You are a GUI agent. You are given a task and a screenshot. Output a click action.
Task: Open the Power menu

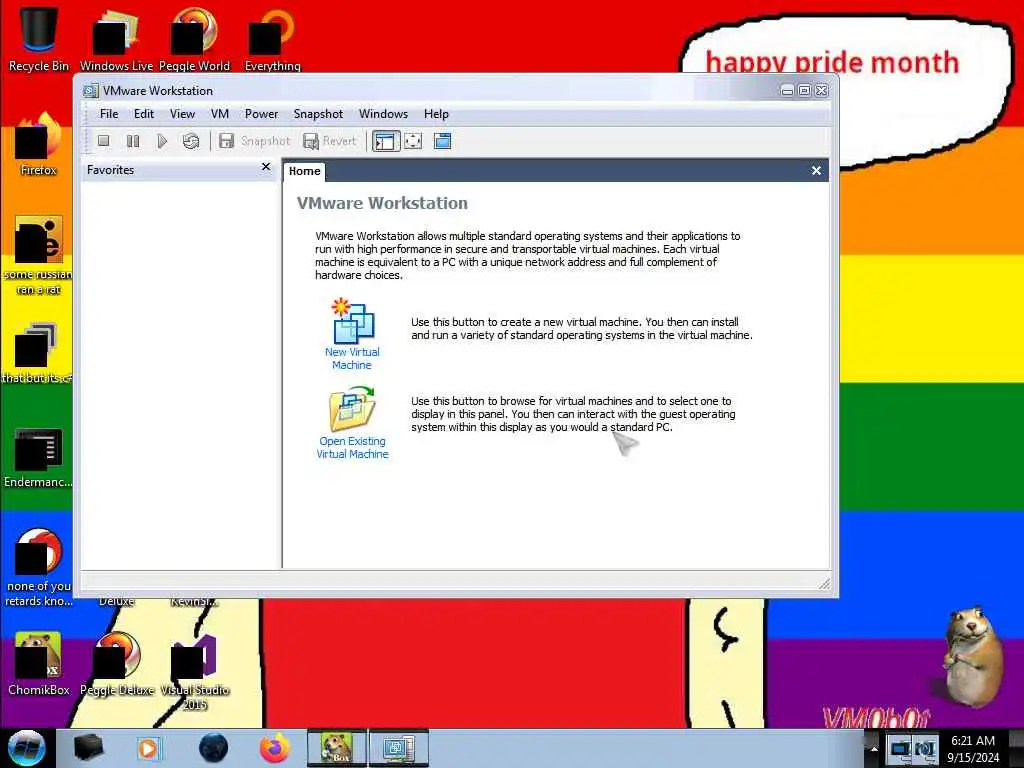(261, 114)
